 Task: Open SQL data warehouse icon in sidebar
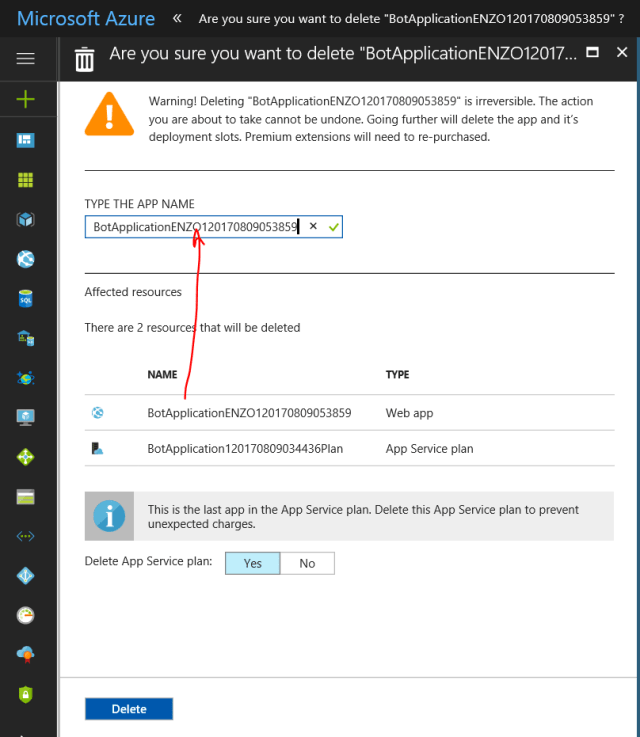point(25,338)
